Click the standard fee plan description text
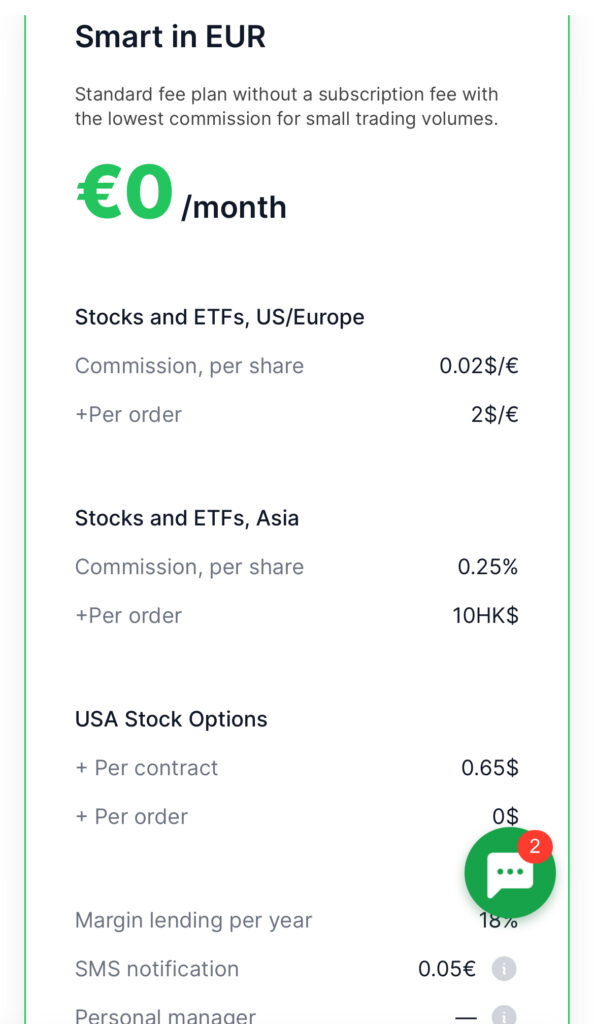This screenshot has width=594, height=1024. (287, 106)
